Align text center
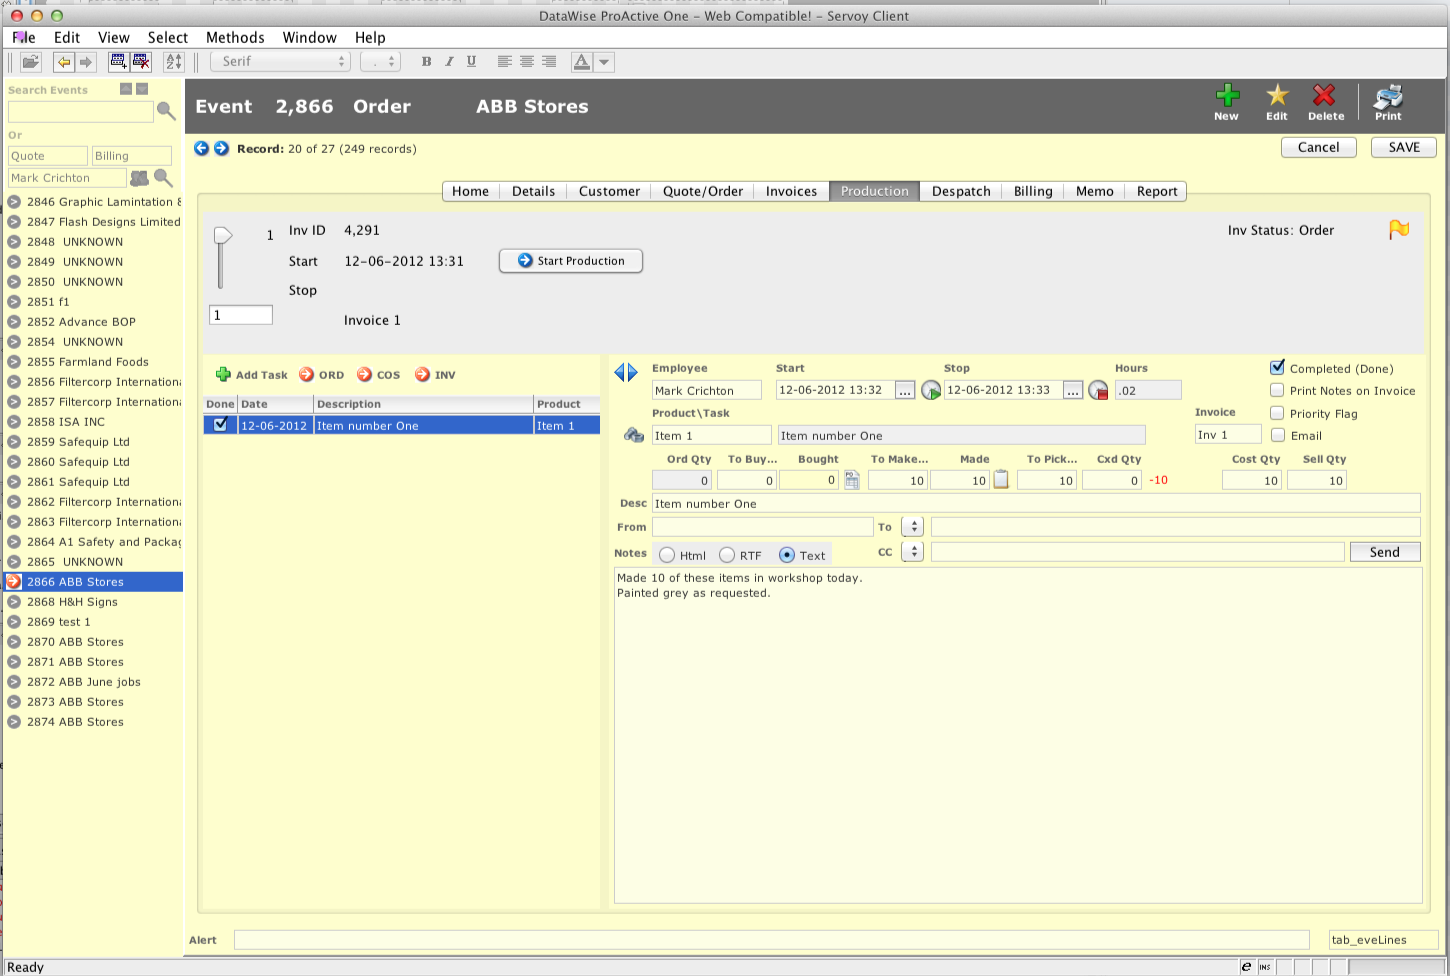 tap(527, 62)
